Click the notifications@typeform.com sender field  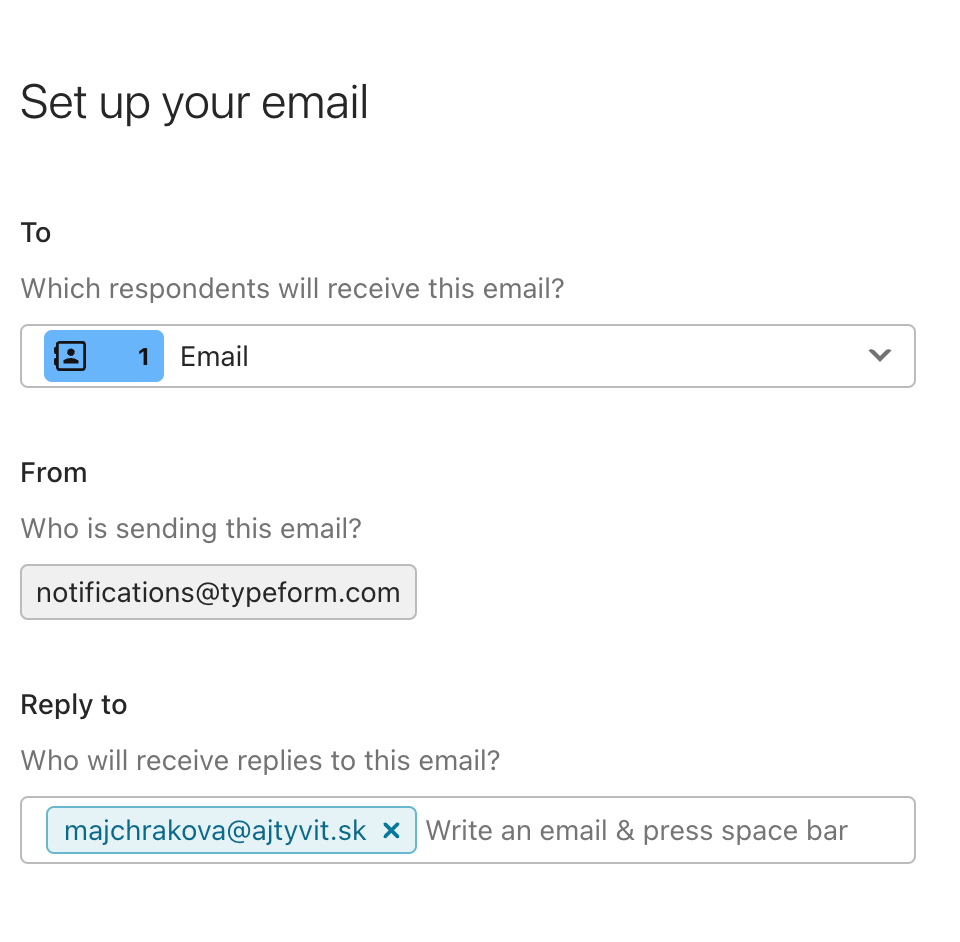pyautogui.click(x=219, y=592)
